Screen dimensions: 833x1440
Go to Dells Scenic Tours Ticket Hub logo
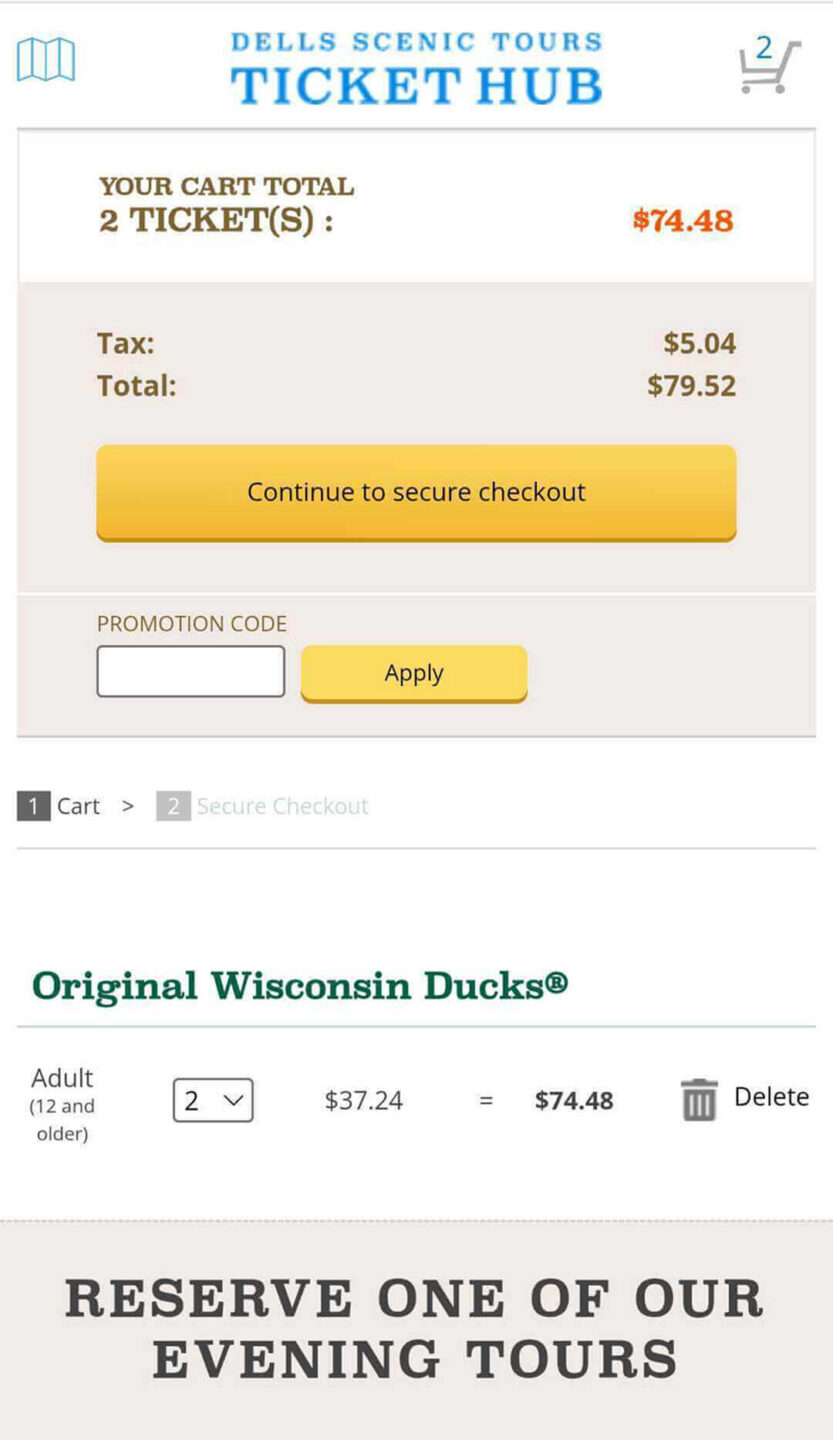point(416,68)
